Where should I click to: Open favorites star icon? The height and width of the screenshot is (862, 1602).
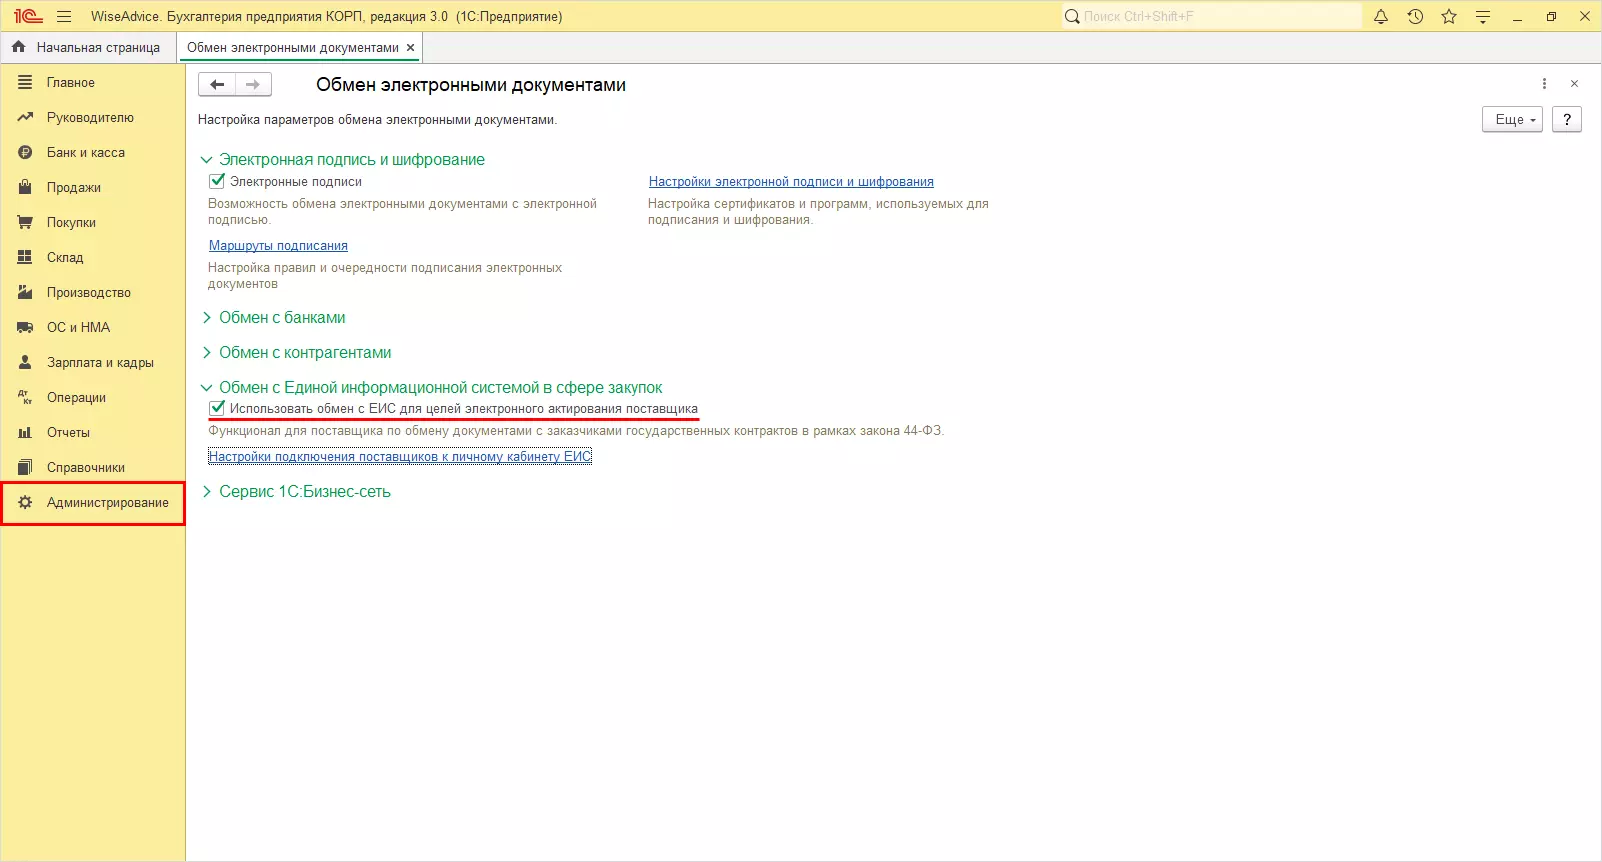click(1449, 16)
